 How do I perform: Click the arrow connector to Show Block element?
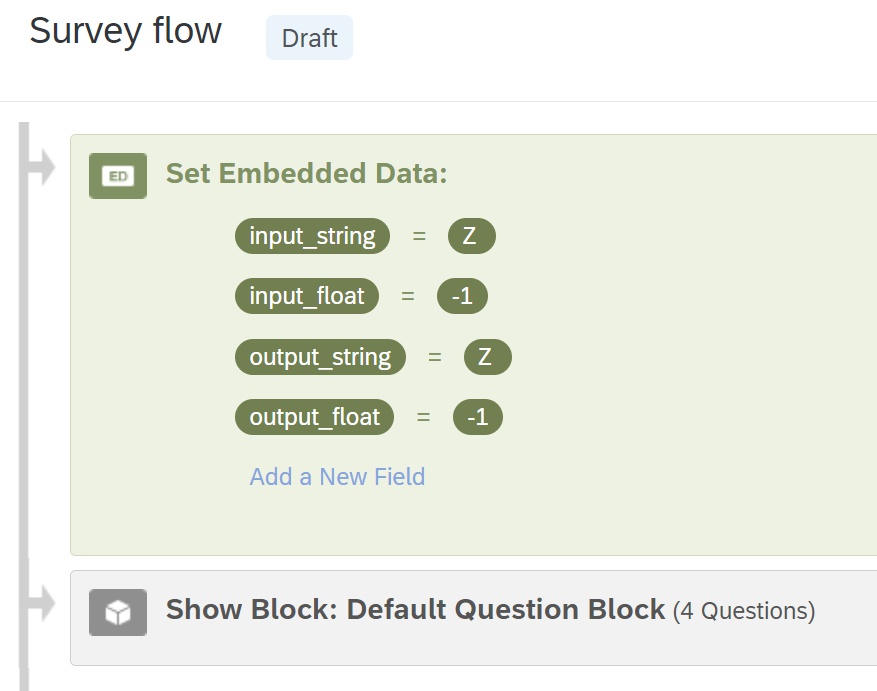coord(41,603)
